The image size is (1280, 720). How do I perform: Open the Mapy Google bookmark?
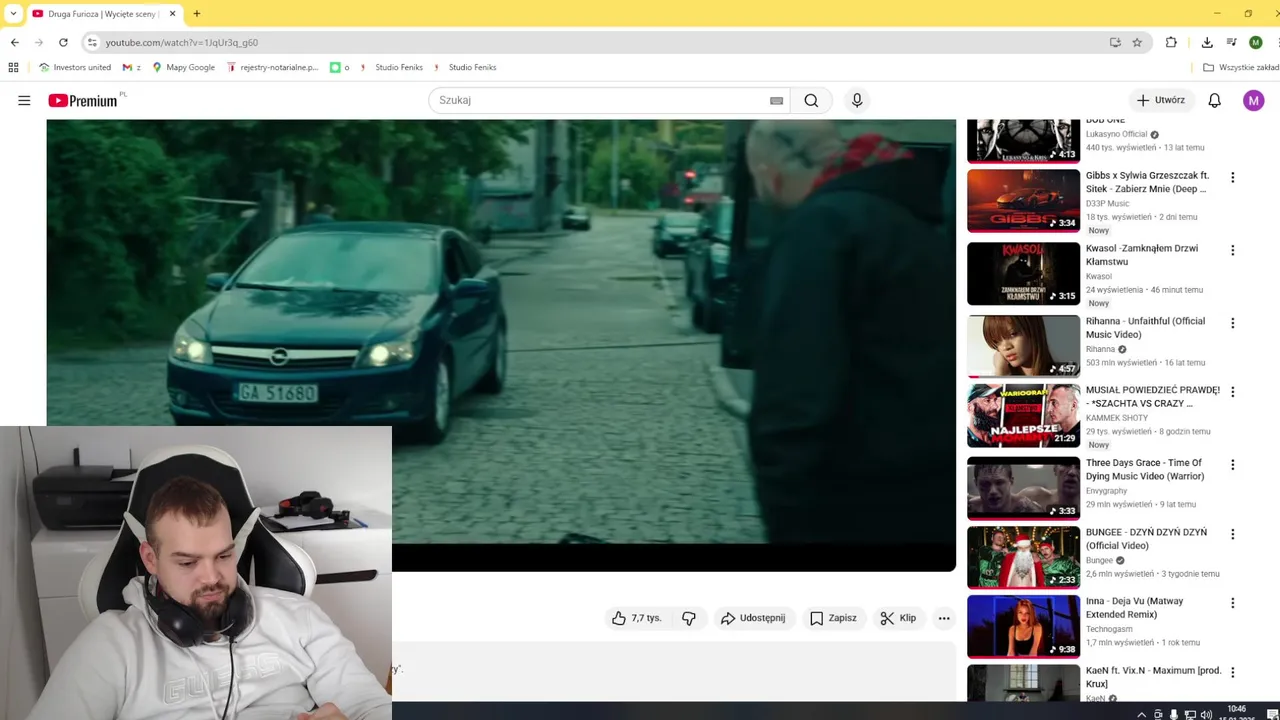tap(183, 67)
